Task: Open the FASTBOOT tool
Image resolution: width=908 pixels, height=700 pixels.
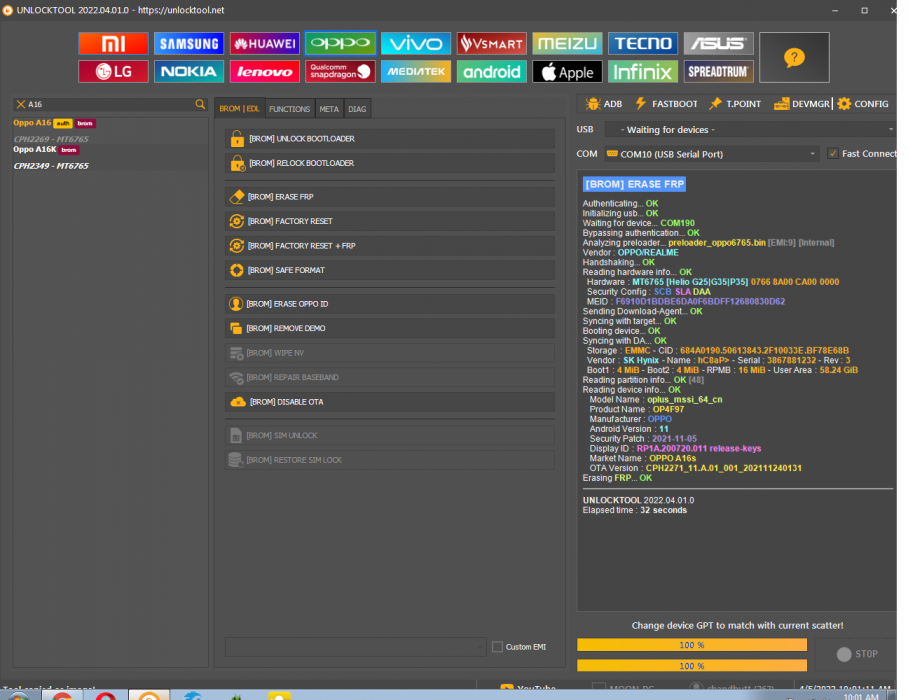Action: (x=667, y=104)
